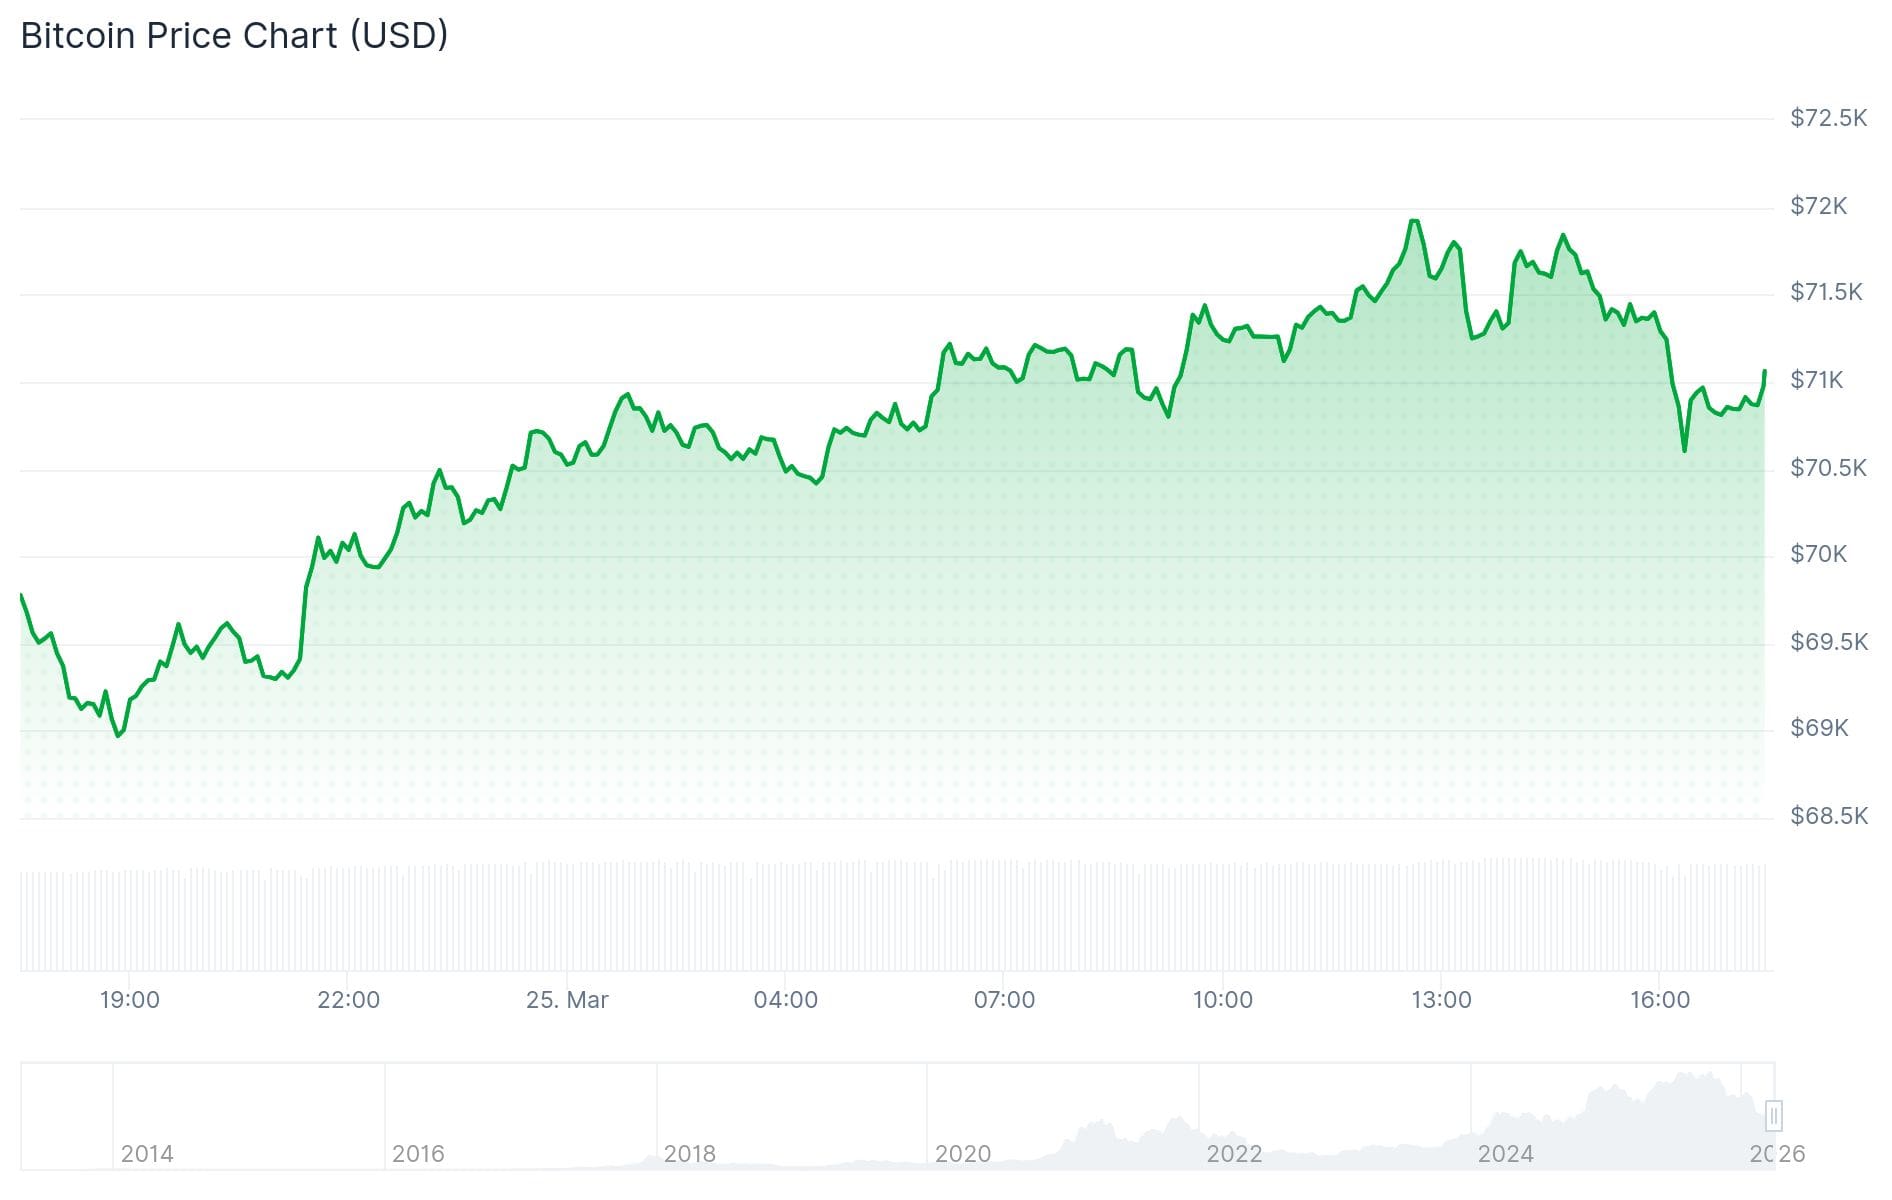Select the 10:00 time axis label
The image size is (1892, 1200).
tap(1222, 1000)
